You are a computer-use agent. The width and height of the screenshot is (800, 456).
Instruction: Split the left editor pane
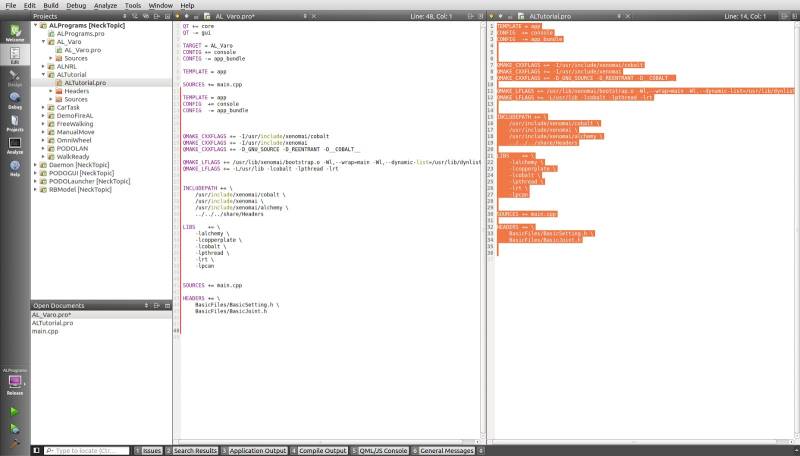click(x=471, y=16)
